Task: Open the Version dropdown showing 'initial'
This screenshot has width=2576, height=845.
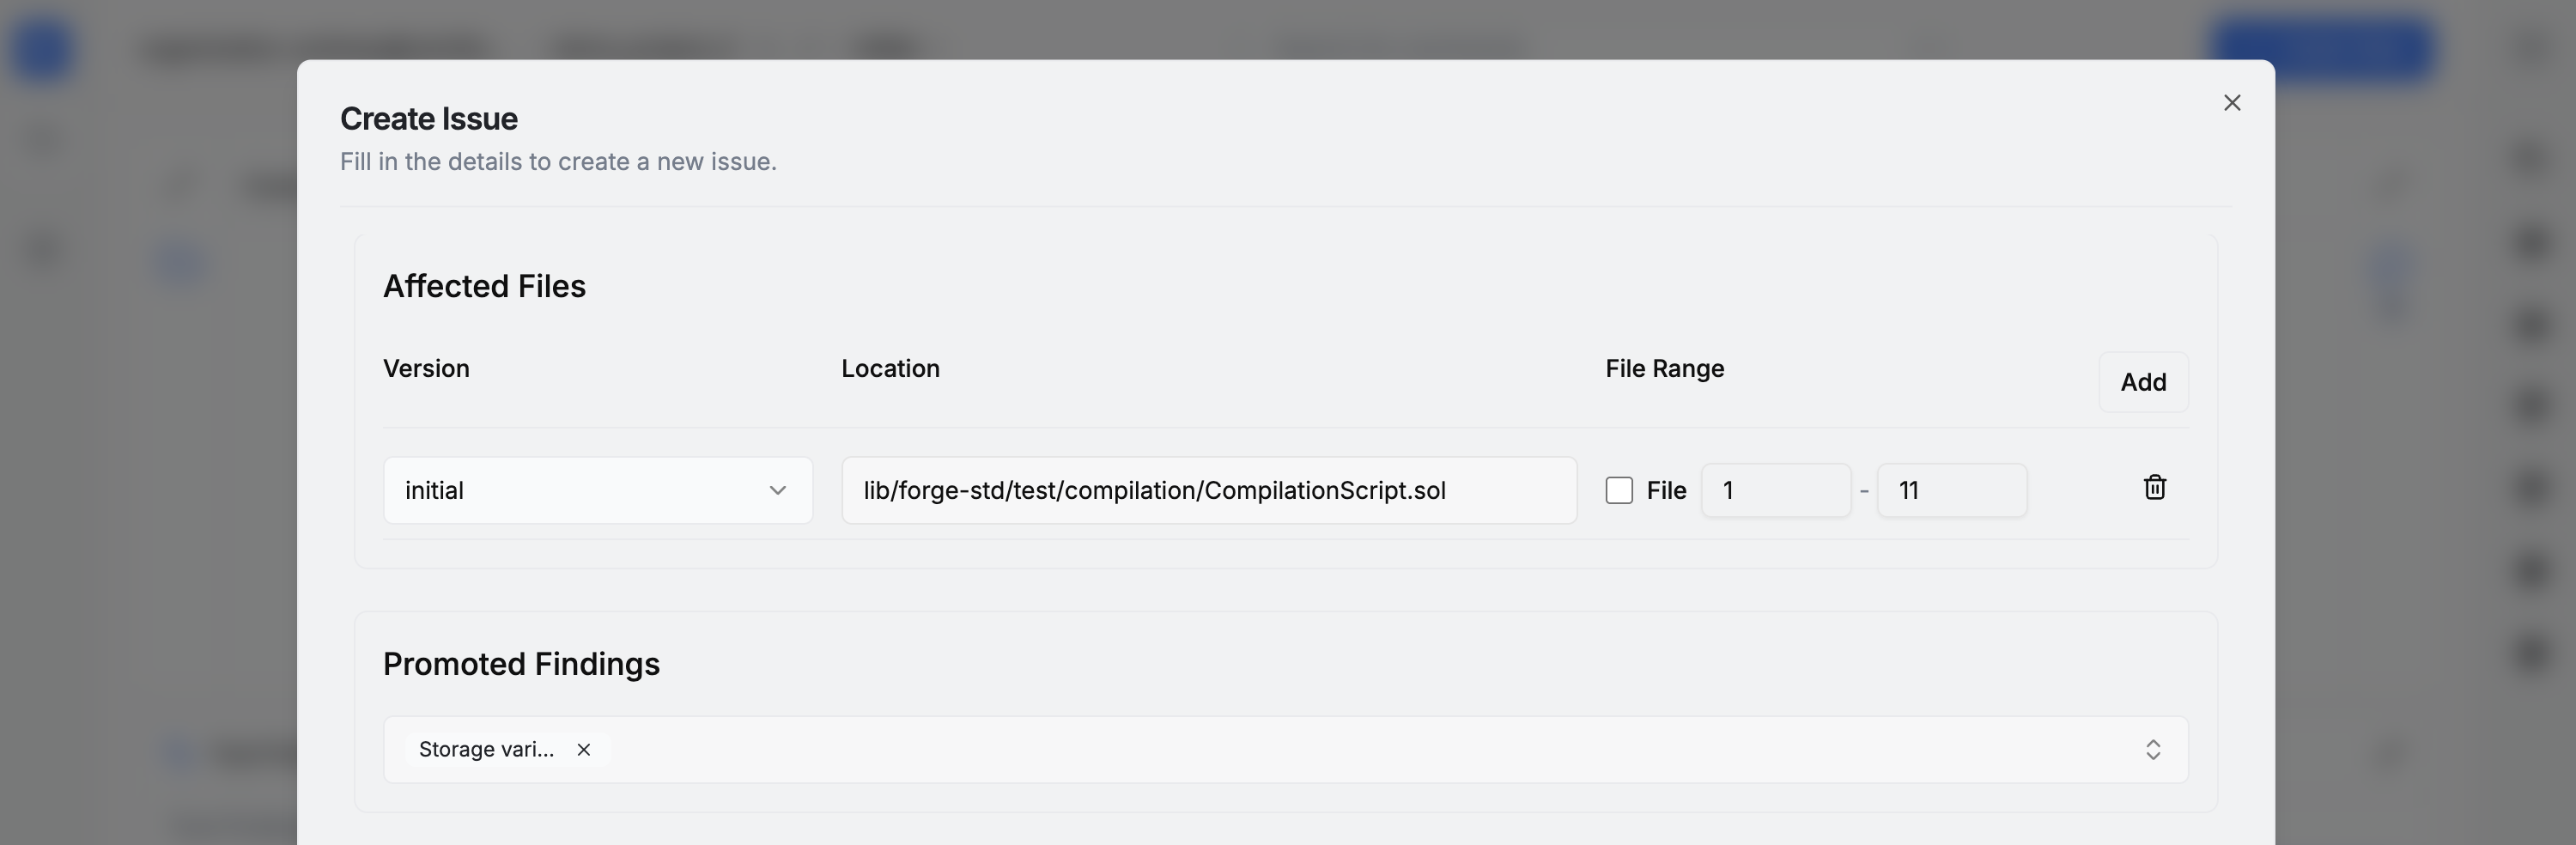Action: (597, 491)
